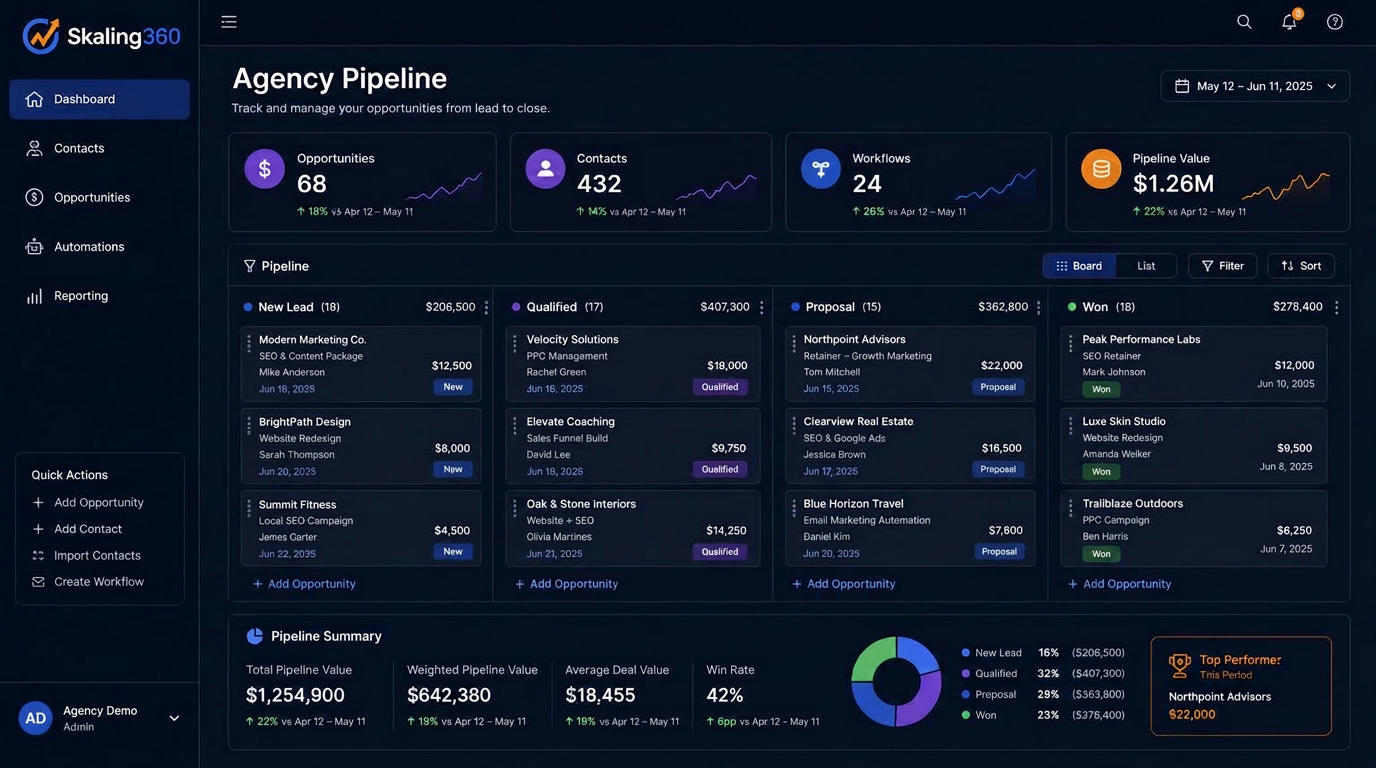Viewport: 1376px width, 768px height.
Task: Expand the date range May 12 – Jun 11 dropdown
Action: point(1255,86)
